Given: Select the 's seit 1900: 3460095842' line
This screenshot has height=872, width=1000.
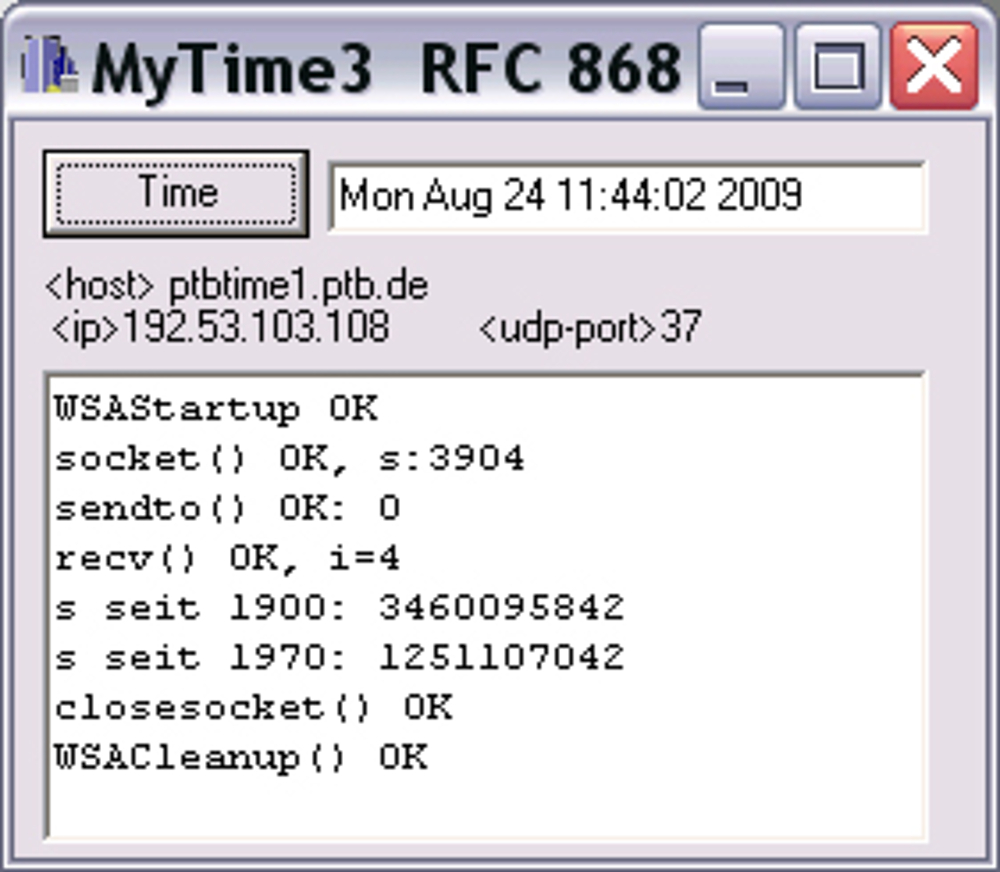Looking at the screenshot, I should click(x=339, y=608).
